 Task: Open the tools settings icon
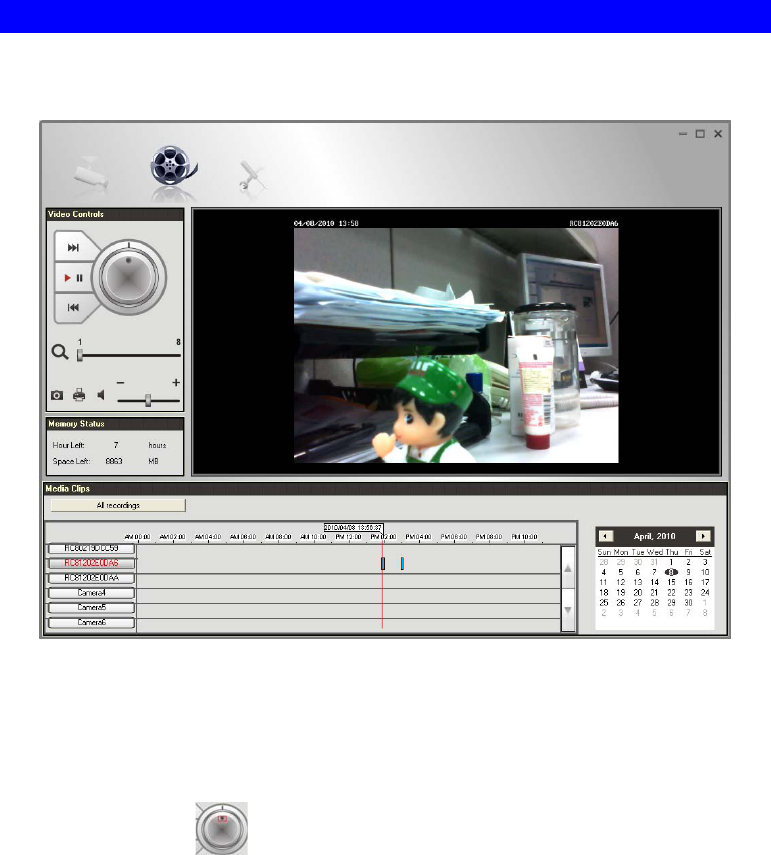[x=251, y=176]
